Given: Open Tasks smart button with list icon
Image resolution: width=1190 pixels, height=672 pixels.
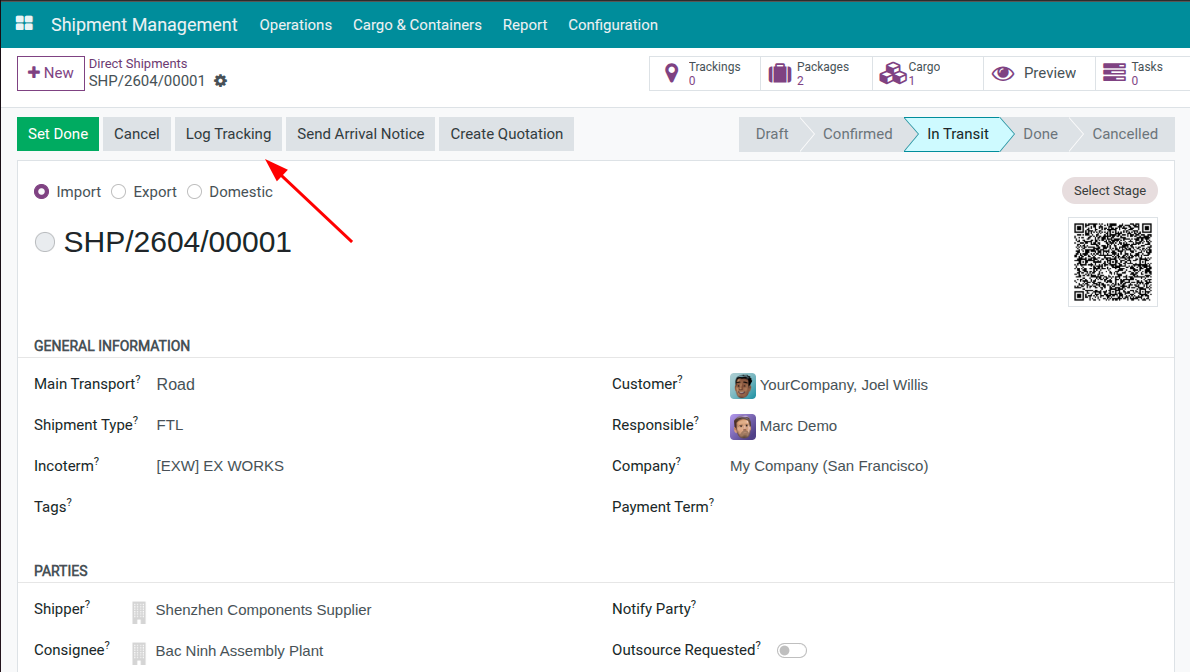Looking at the screenshot, I should coord(1113,73).
